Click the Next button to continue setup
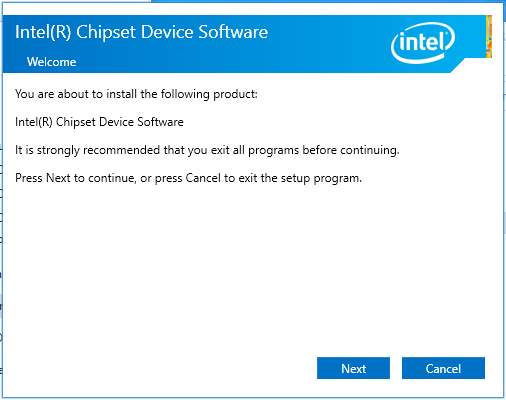This screenshot has height=400, width=506. [x=353, y=368]
